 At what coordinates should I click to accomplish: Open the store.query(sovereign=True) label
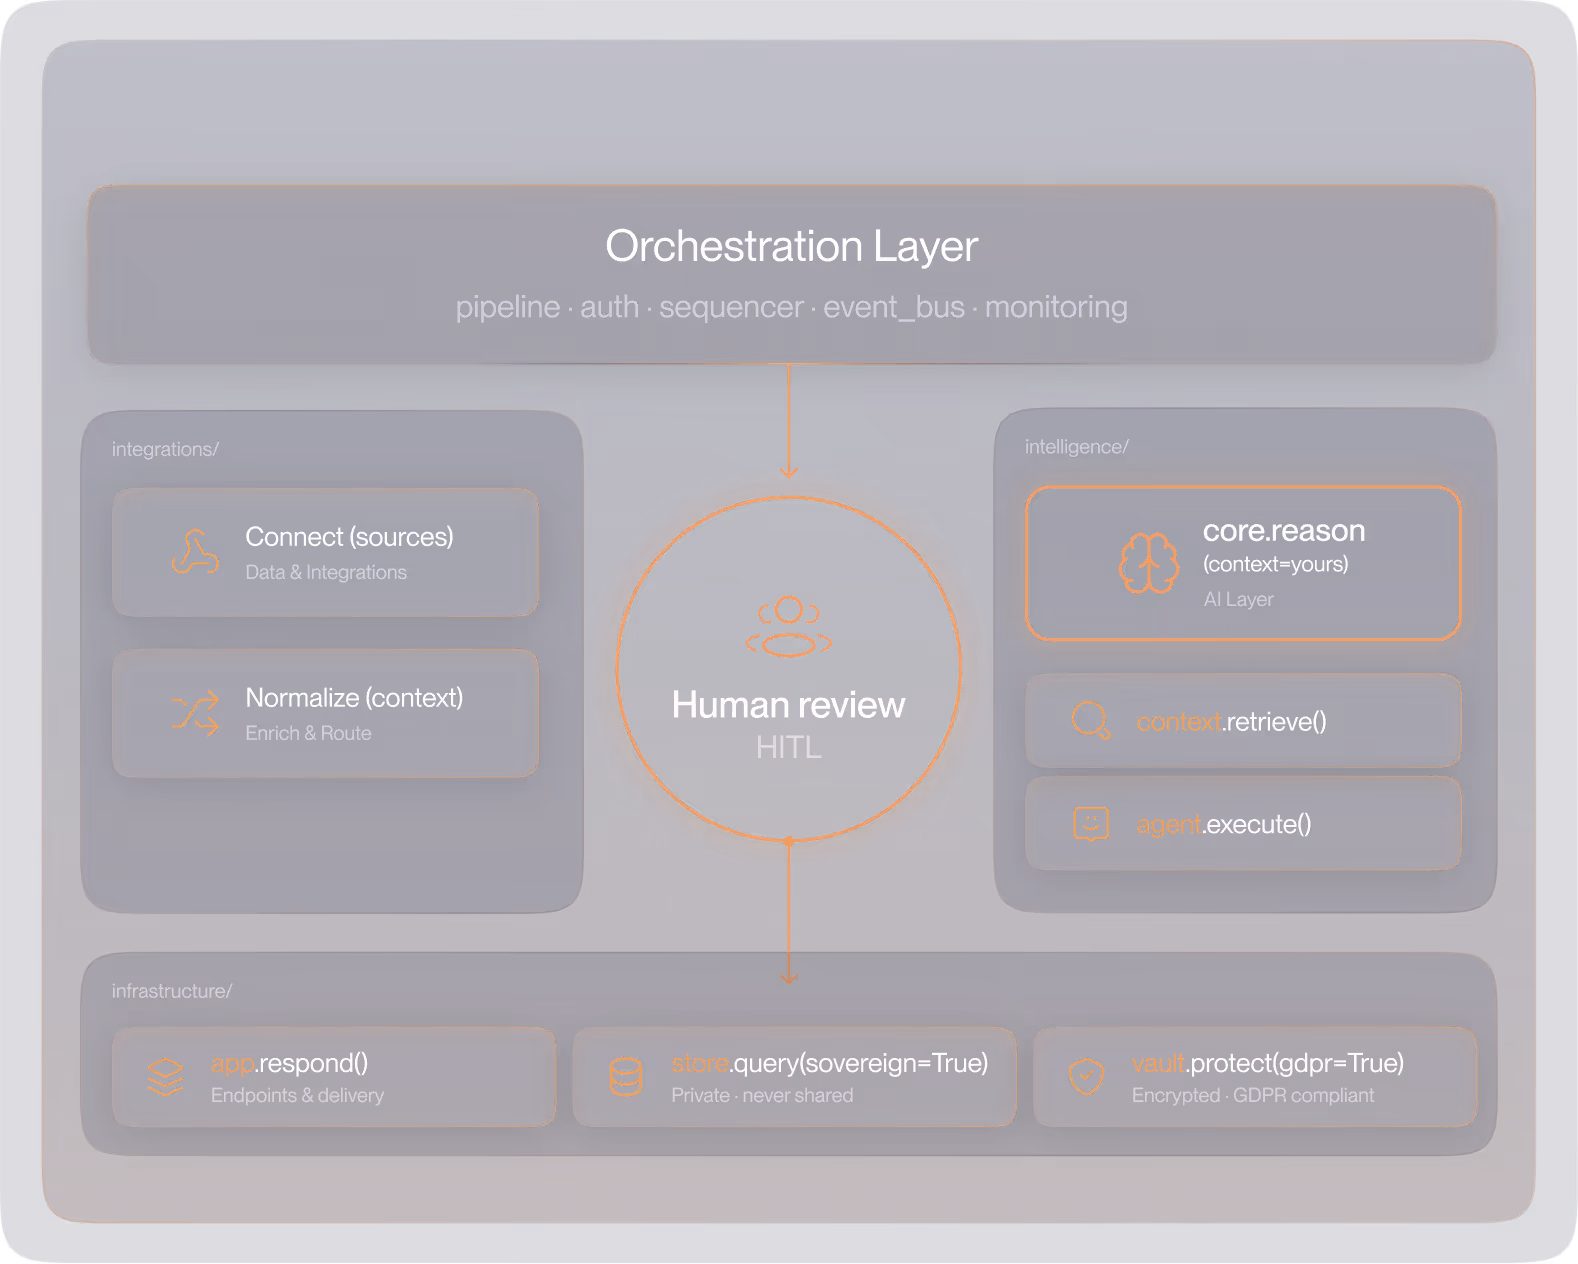[x=830, y=1063]
